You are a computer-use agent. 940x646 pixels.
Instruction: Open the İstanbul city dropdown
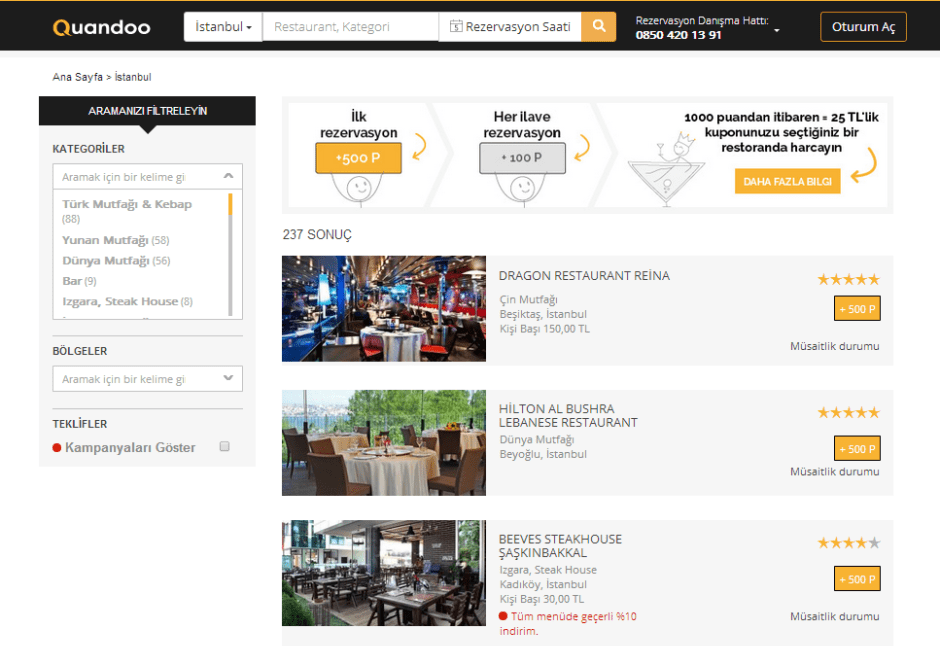[x=223, y=27]
